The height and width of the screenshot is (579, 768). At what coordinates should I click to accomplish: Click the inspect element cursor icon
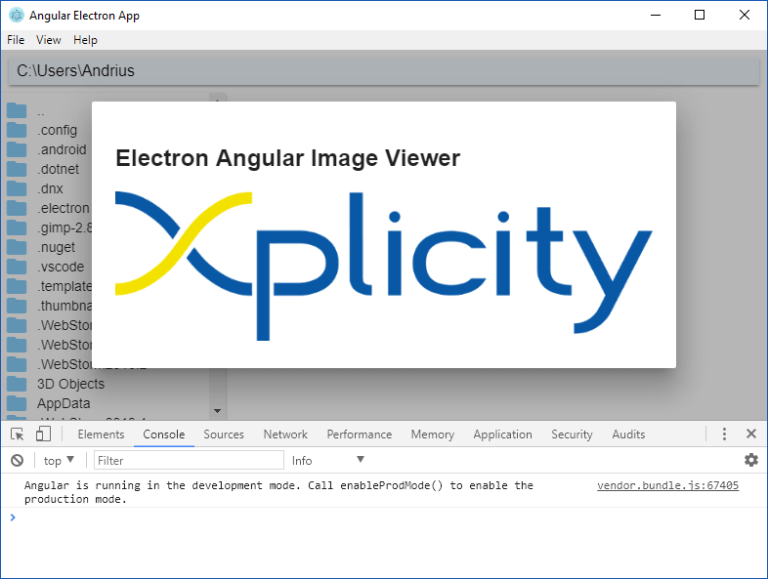tap(17, 434)
